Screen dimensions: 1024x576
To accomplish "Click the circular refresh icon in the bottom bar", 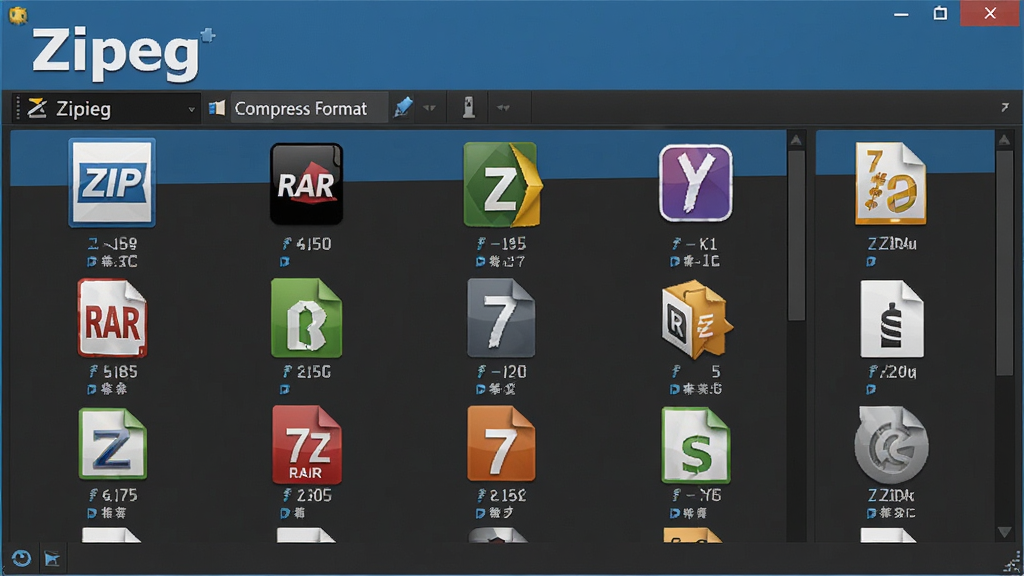I will [x=21, y=558].
